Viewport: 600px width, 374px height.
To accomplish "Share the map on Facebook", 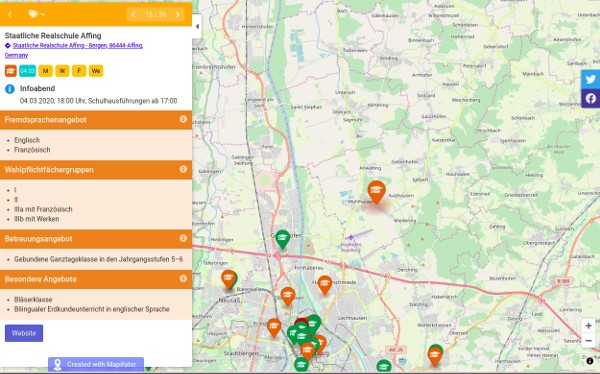I will 590,98.
